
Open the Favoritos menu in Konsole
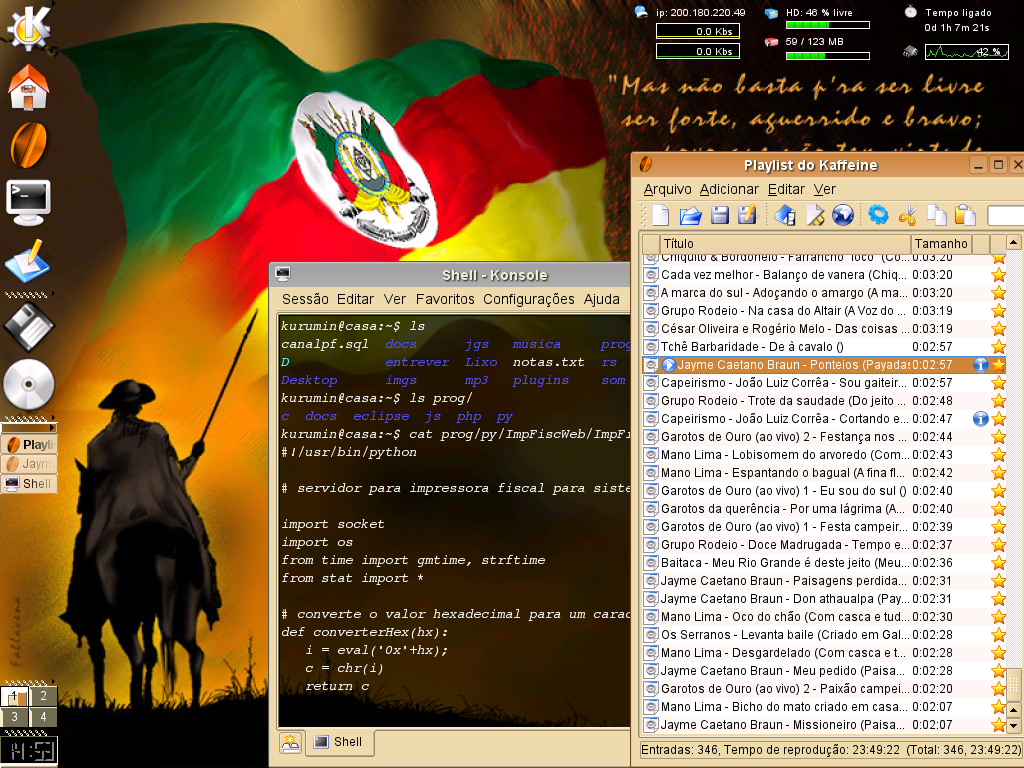pos(445,299)
